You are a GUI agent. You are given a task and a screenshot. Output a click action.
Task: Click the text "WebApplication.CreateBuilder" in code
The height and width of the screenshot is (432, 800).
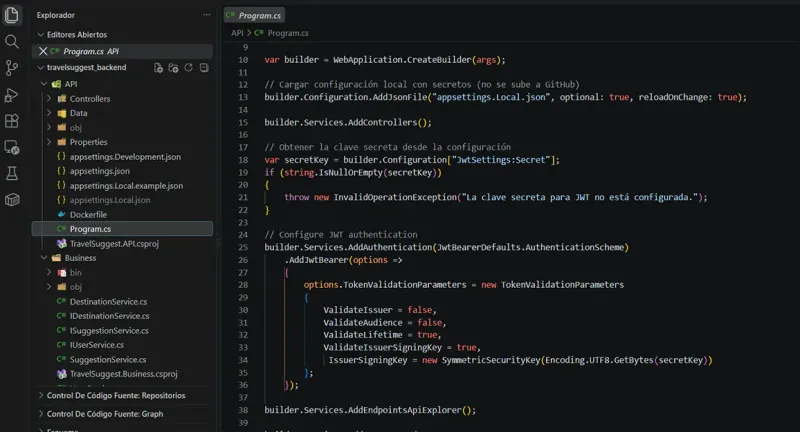[402, 60]
